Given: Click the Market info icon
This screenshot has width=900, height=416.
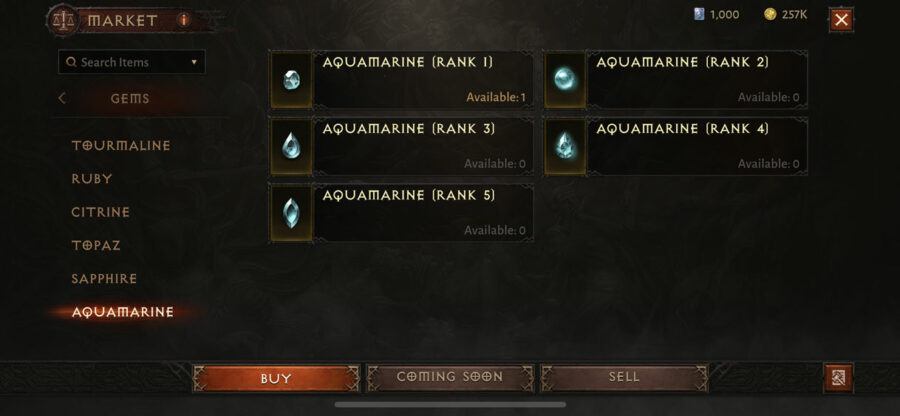Looking at the screenshot, I should pyautogui.click(x=184, y=20).
